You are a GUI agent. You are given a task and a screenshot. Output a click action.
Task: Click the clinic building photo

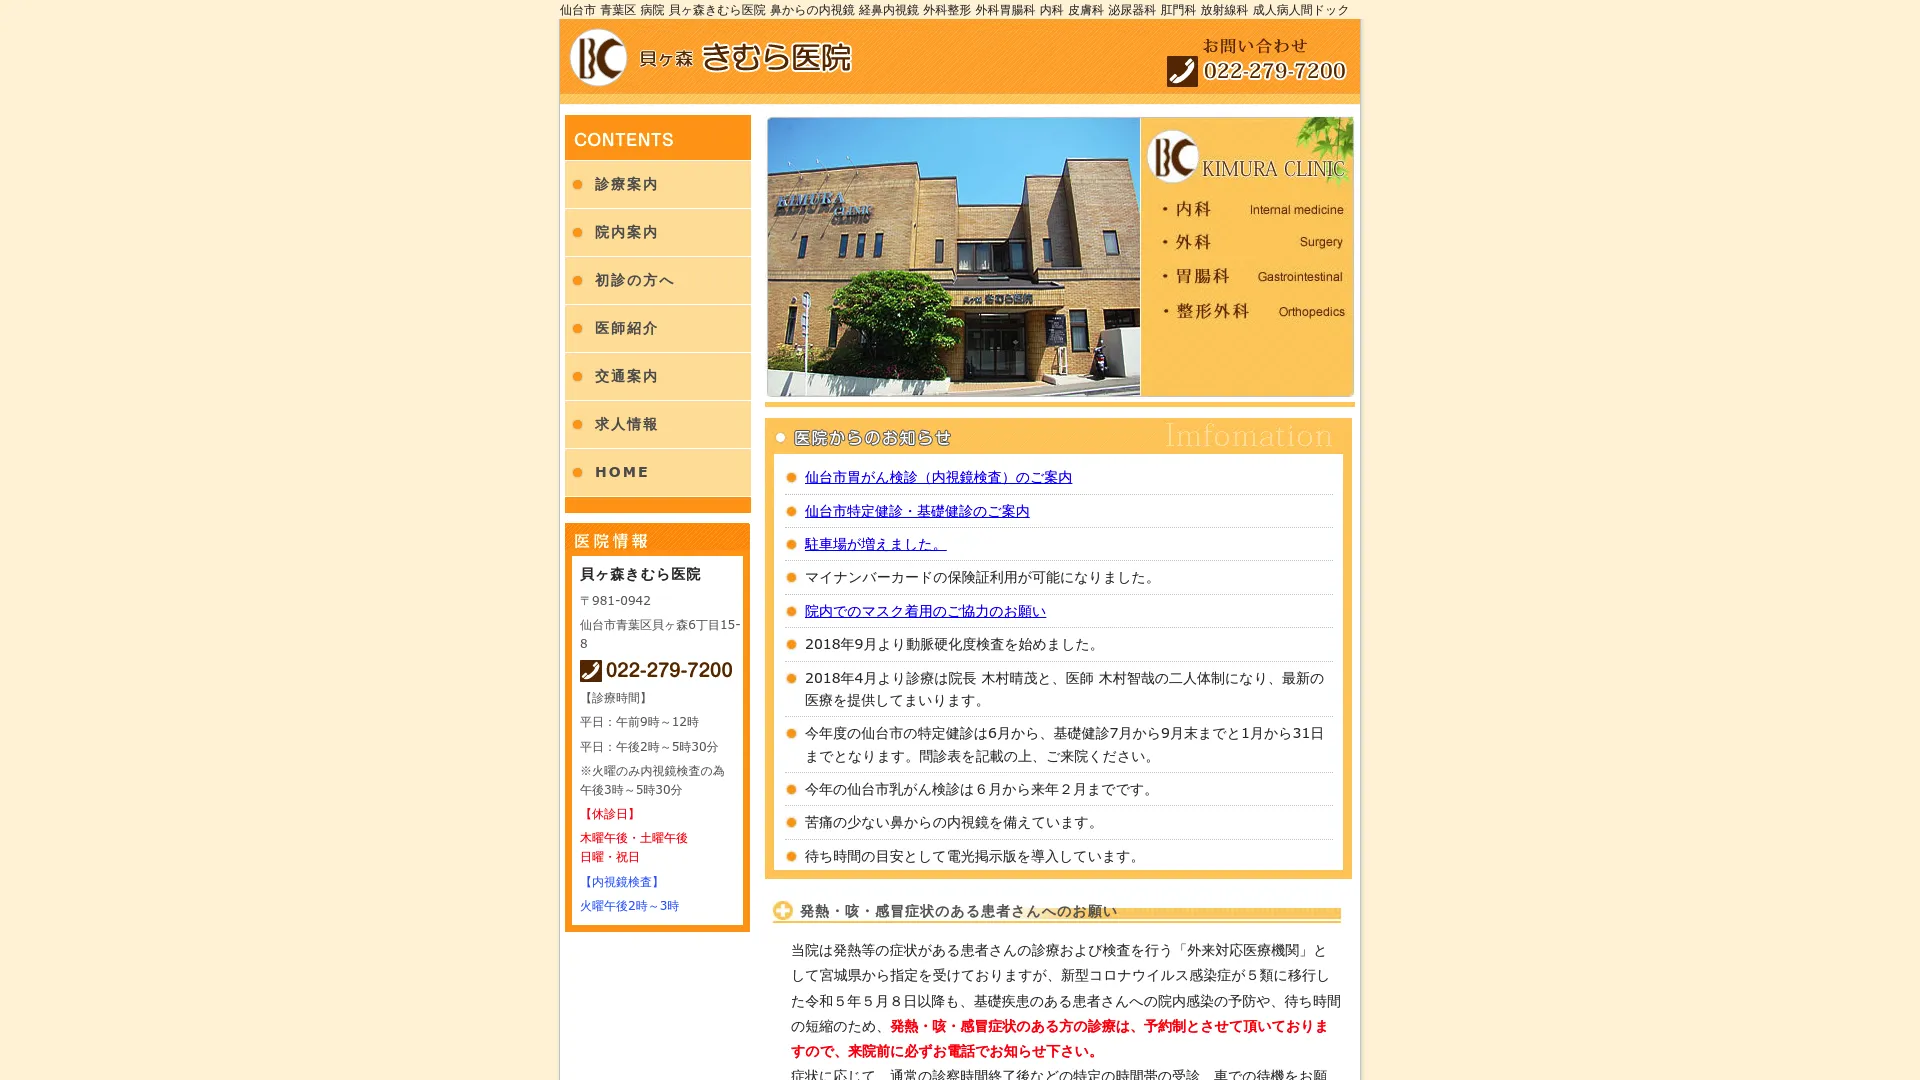coord(953,257)
